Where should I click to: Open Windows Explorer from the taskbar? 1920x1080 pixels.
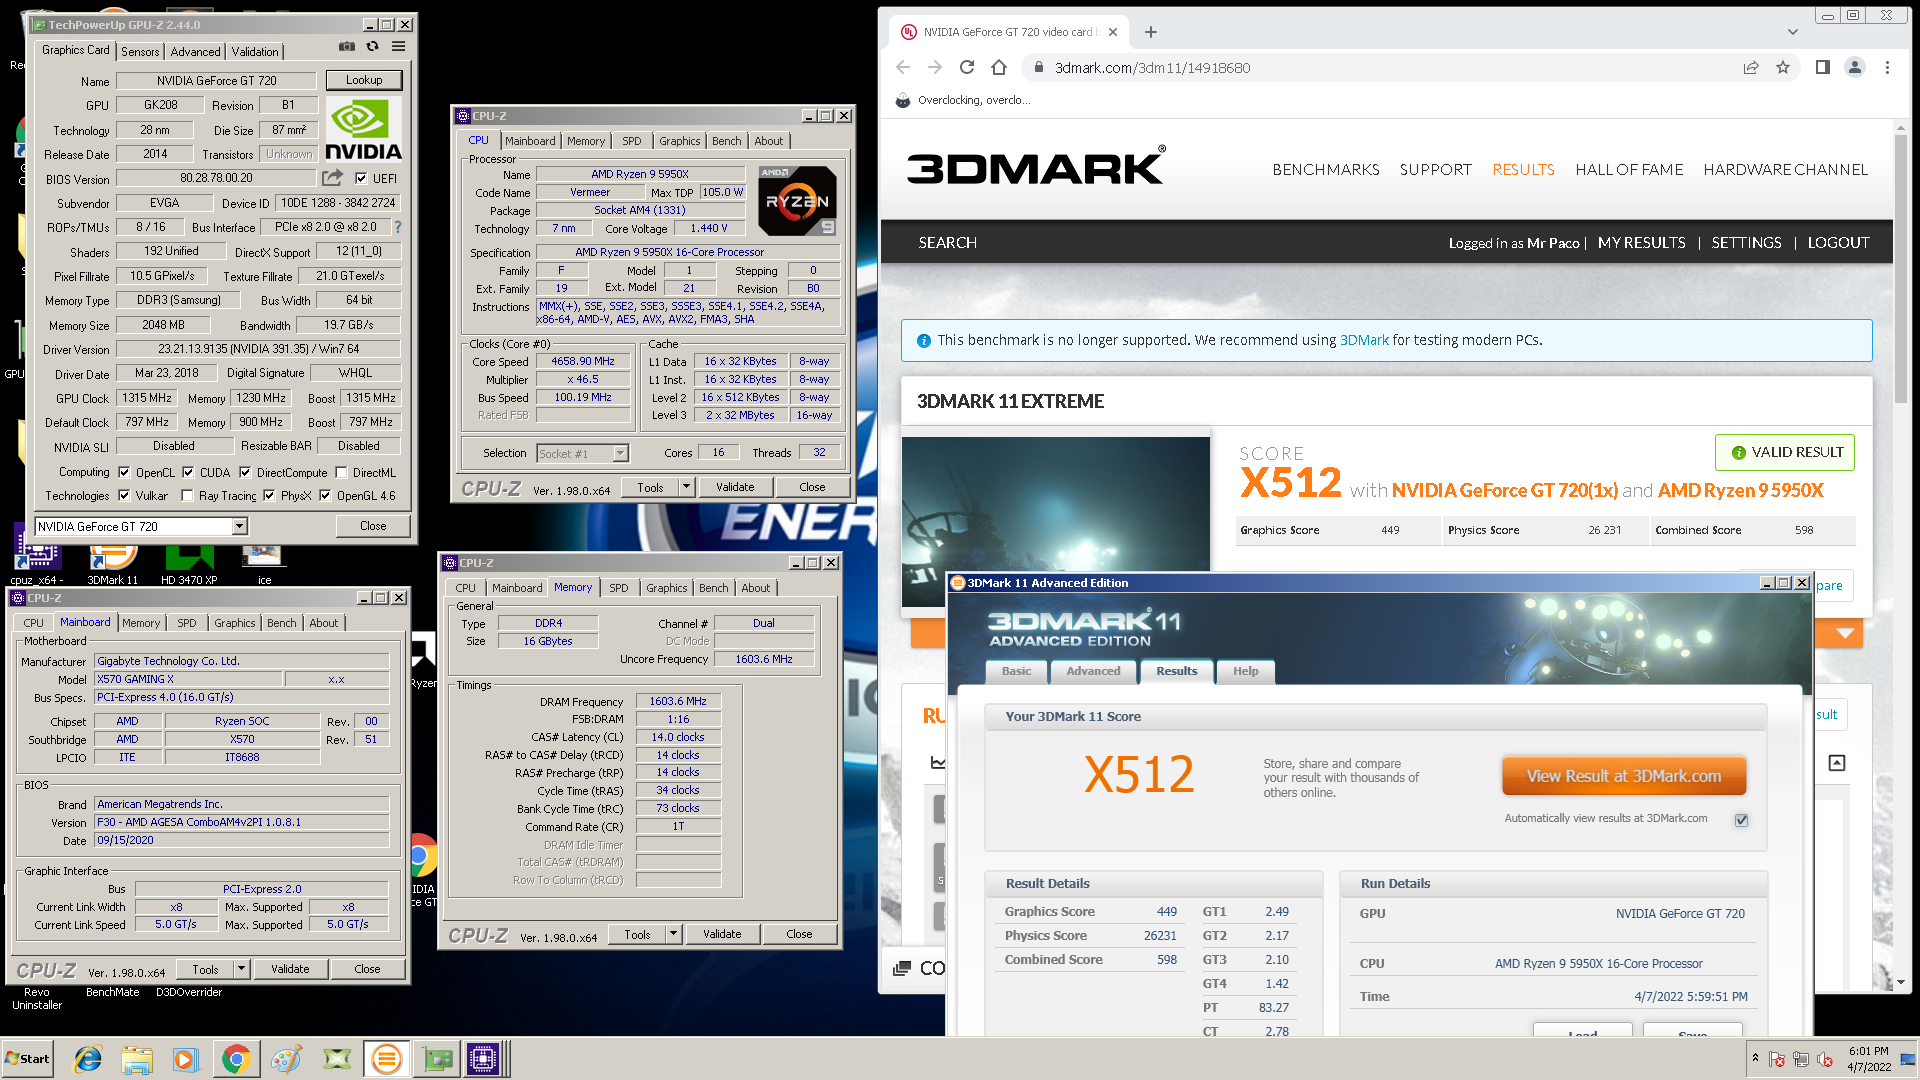click(137, 1059)
